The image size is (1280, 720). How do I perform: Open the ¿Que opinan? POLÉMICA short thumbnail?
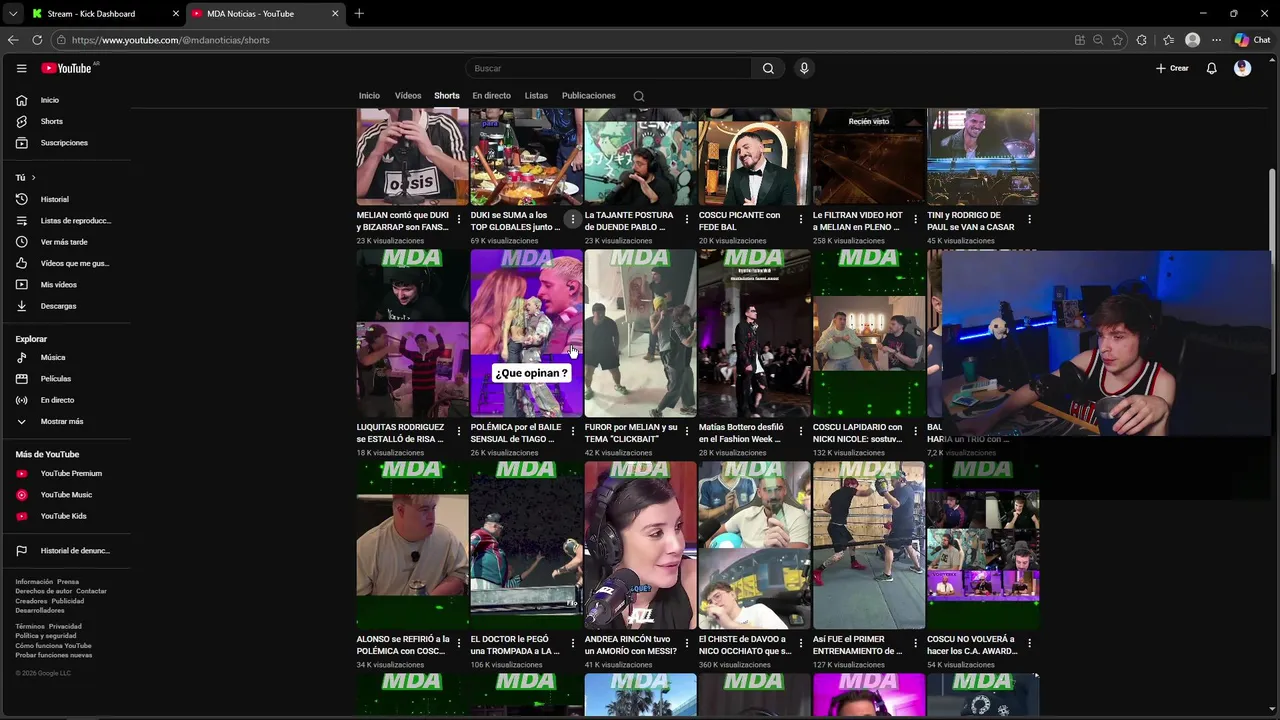click(526, 333)
